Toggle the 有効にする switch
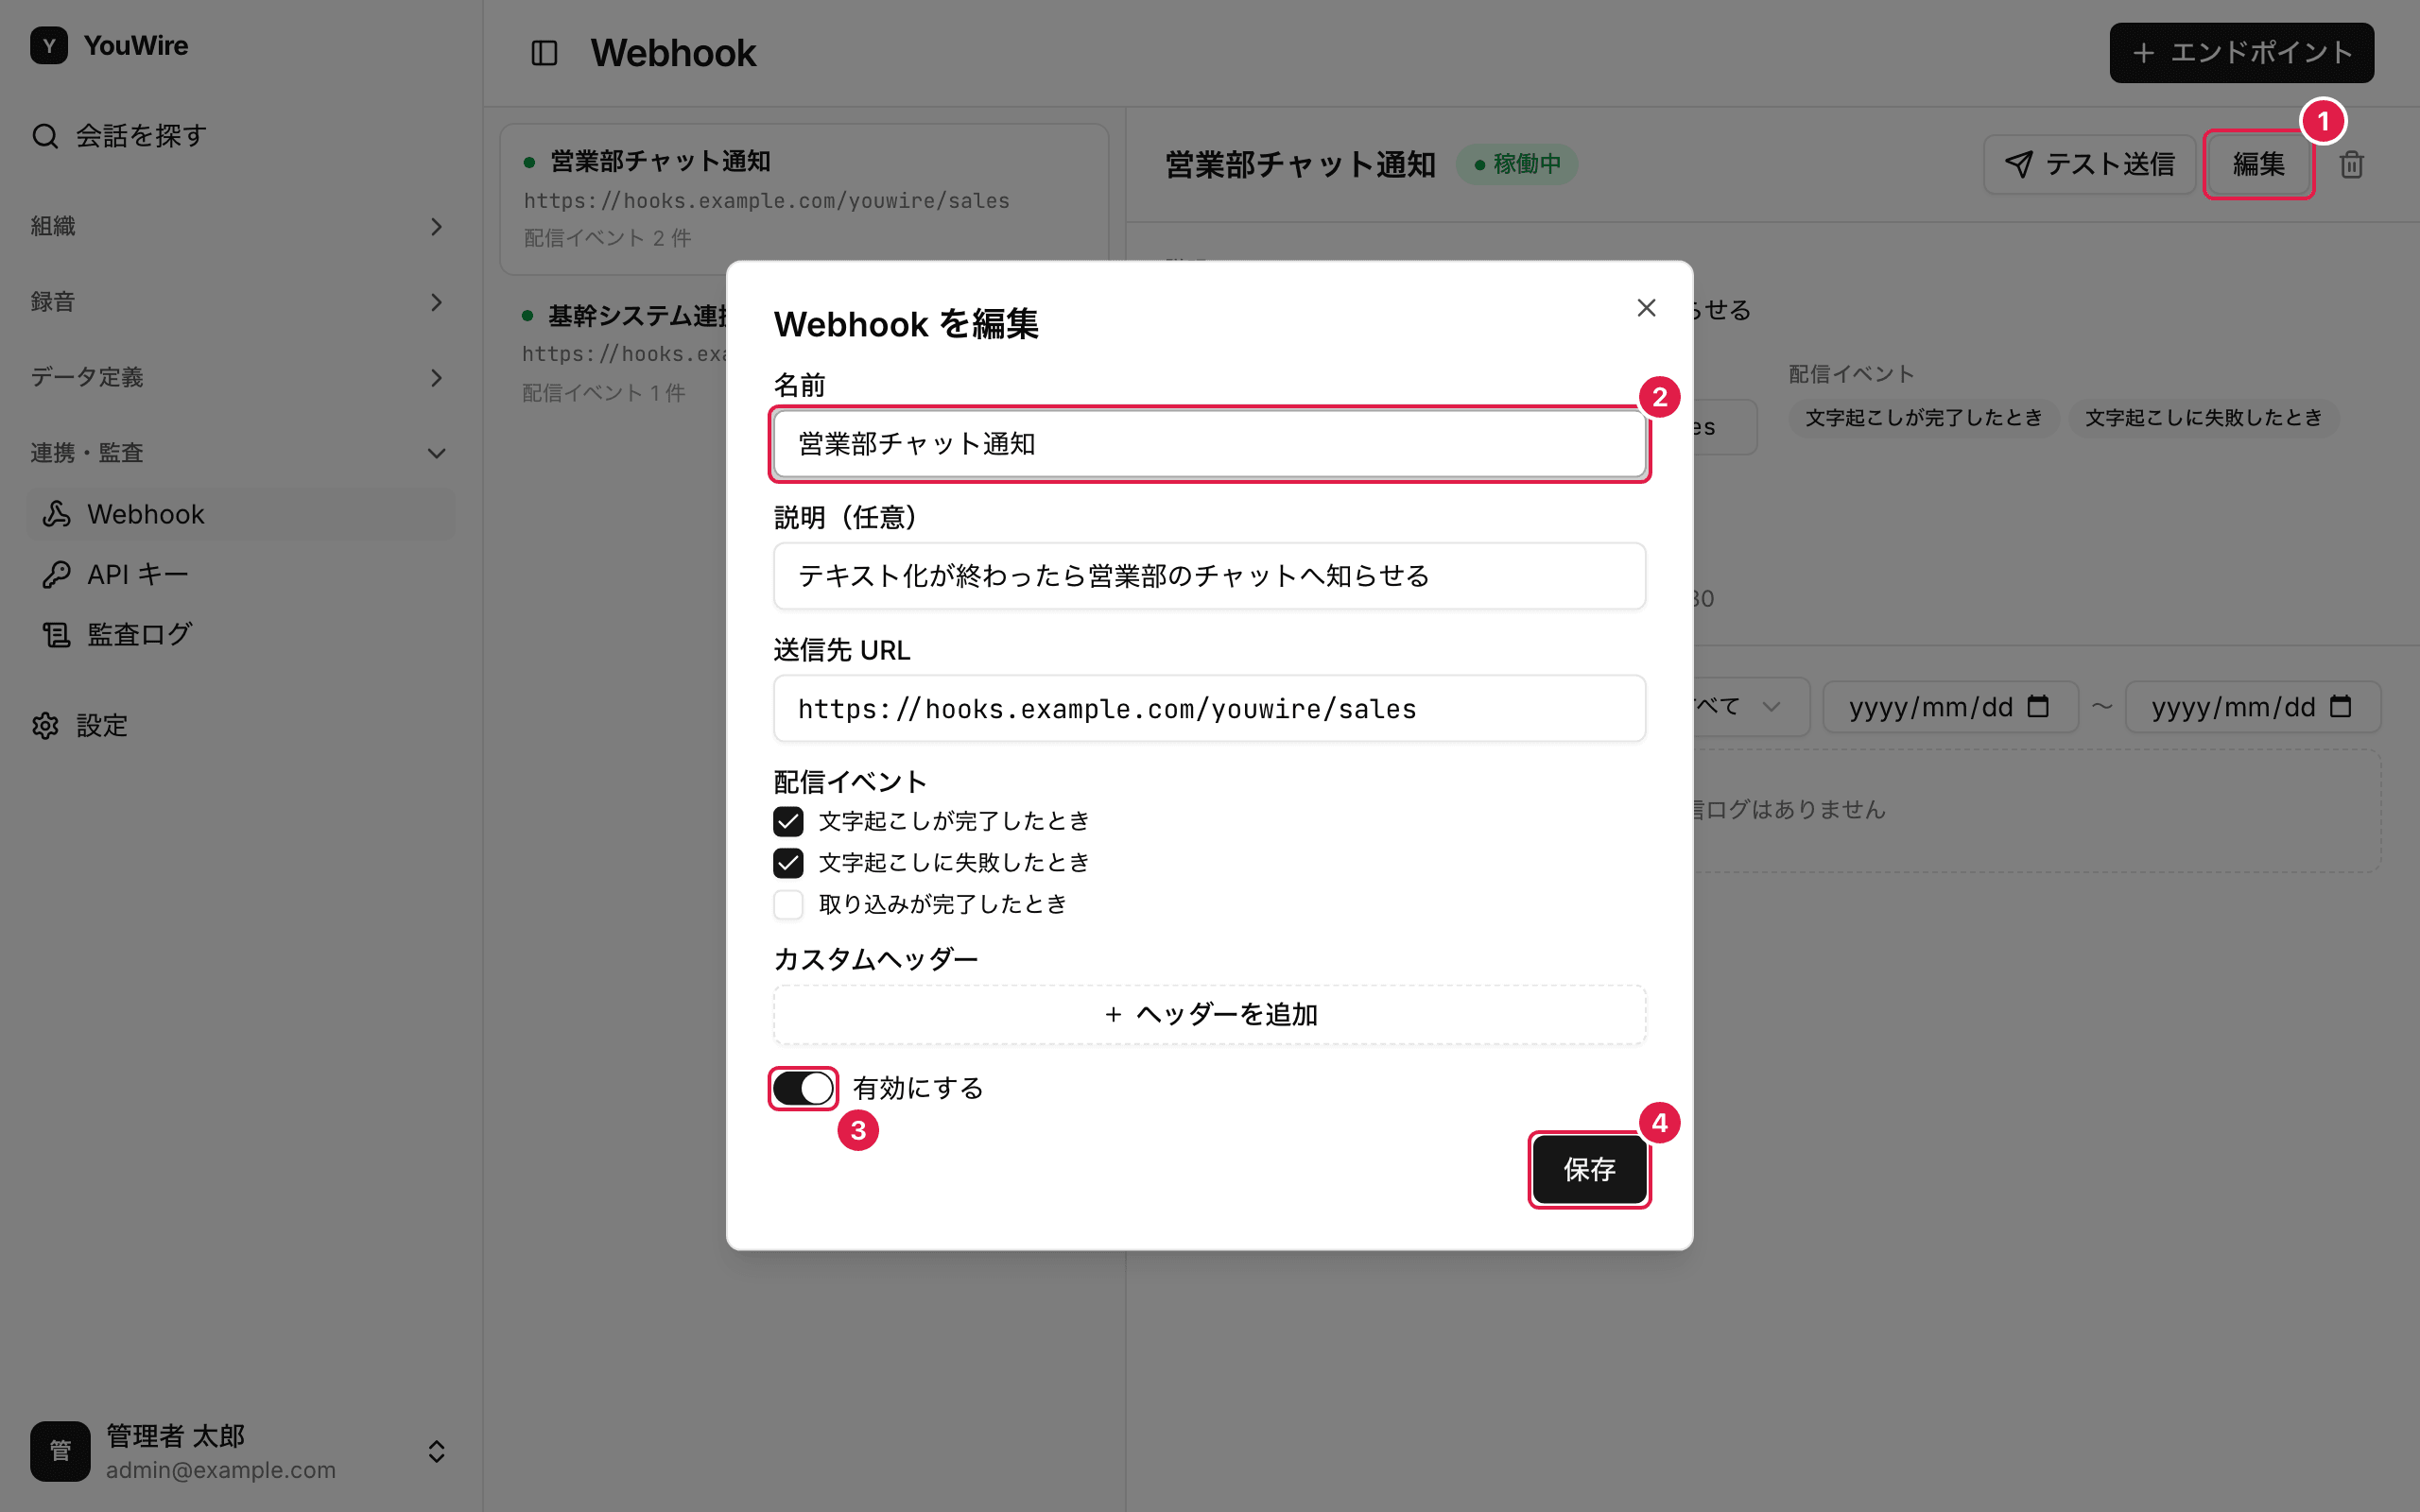The height and width of the screenshot is (1512, 2420). (x=803, y=1088)
